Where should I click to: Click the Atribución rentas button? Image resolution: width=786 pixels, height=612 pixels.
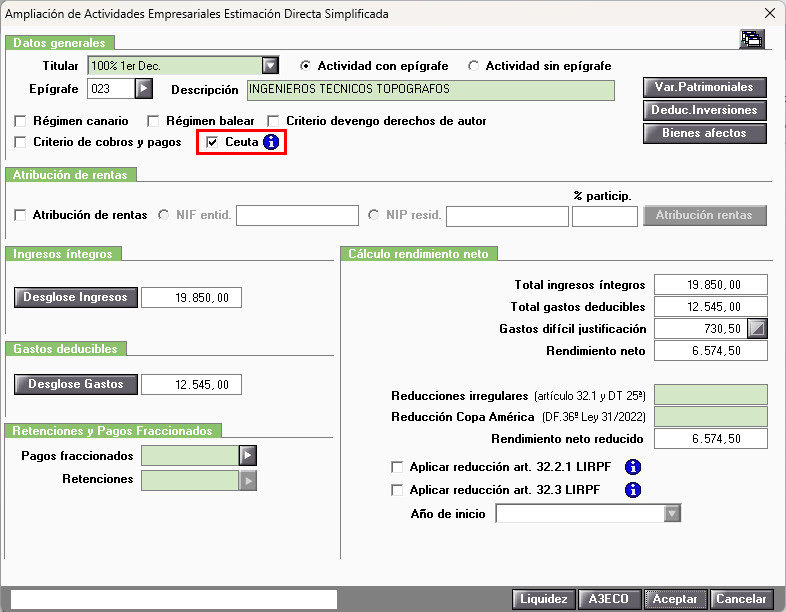coord(704,216)
